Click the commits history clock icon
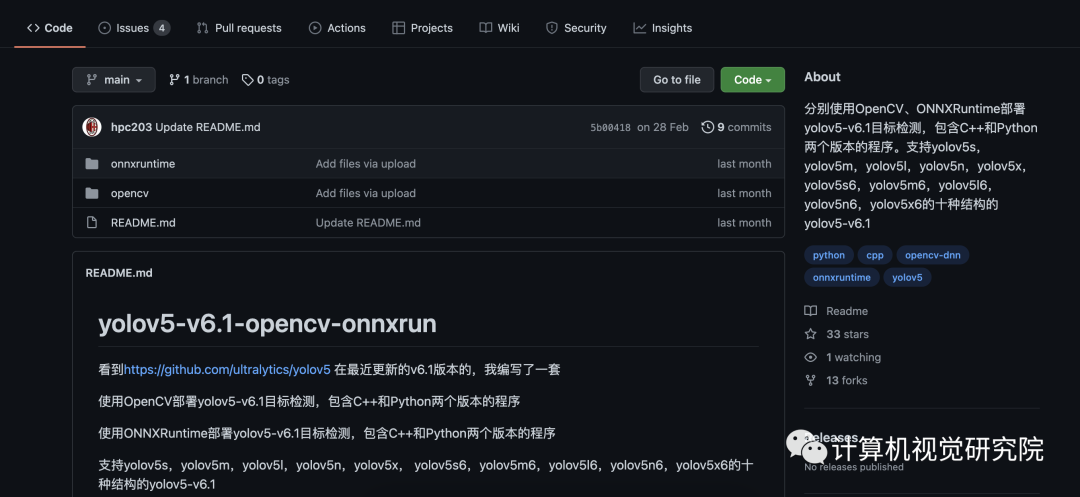 pyautogui.click(x=707, y=127)
